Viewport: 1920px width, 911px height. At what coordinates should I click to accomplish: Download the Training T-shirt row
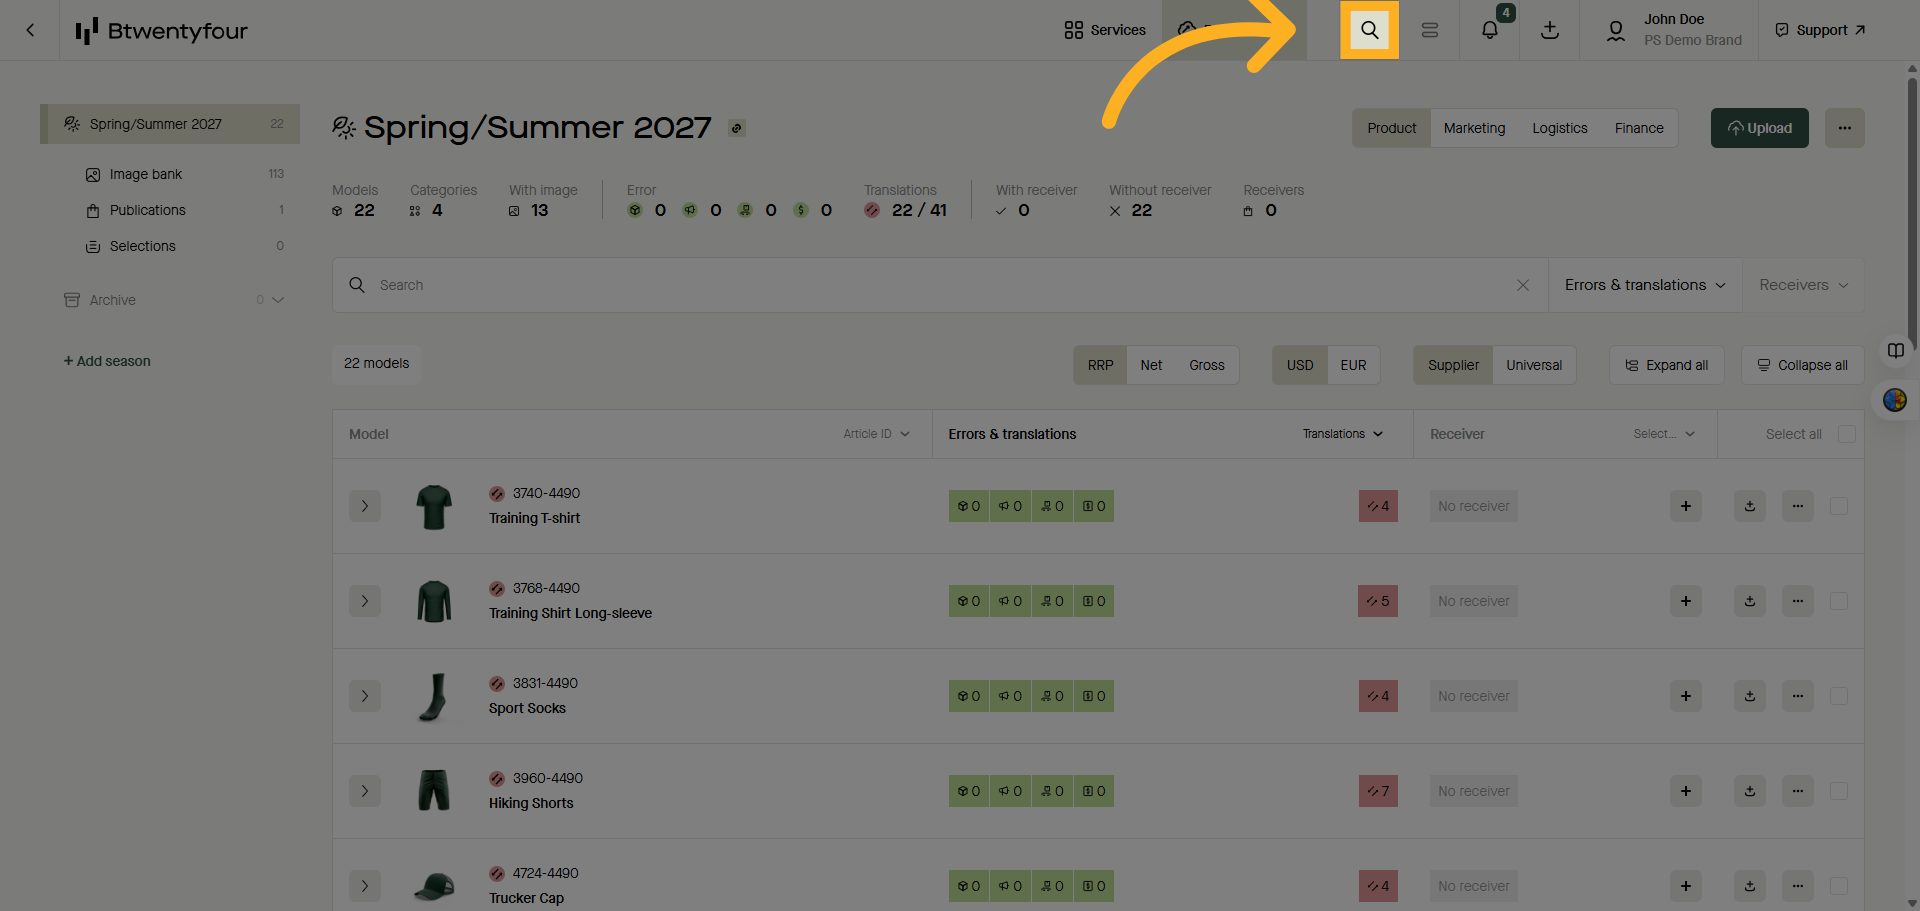pyautogui.click(x=1750, y=506)
